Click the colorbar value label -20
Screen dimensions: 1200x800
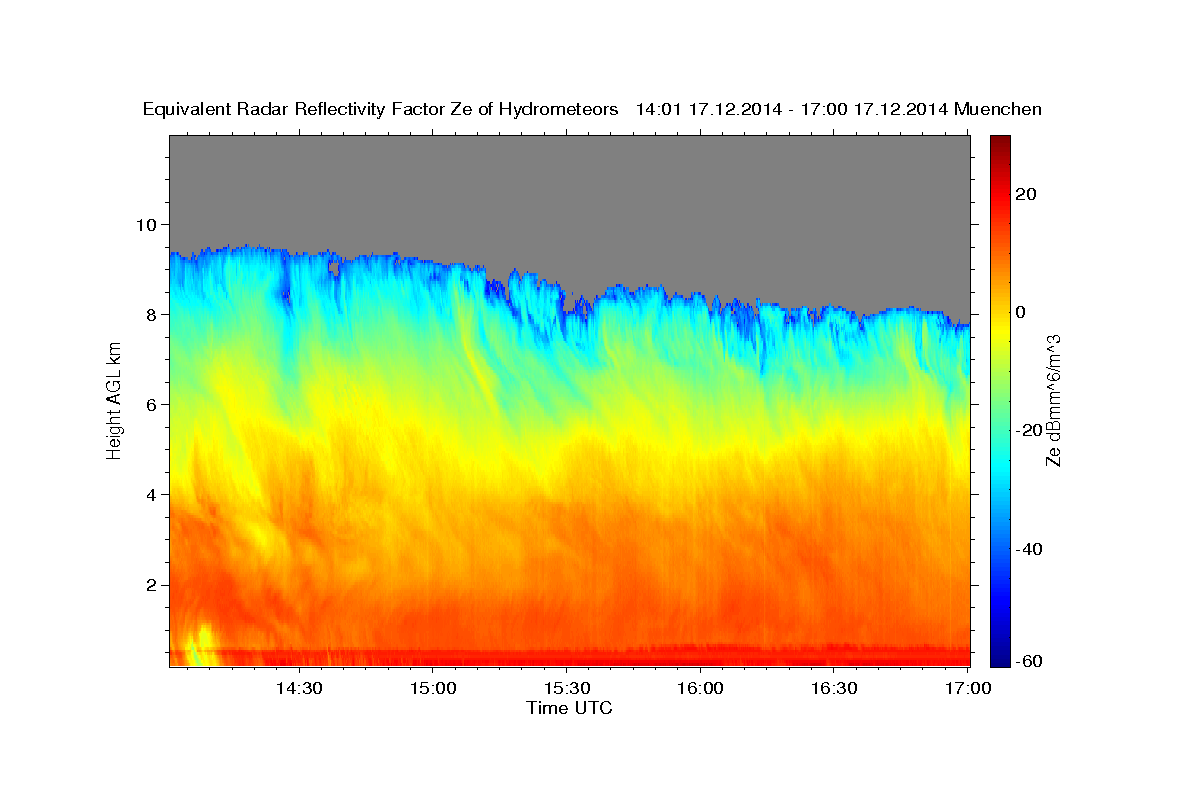point(1029,430)
